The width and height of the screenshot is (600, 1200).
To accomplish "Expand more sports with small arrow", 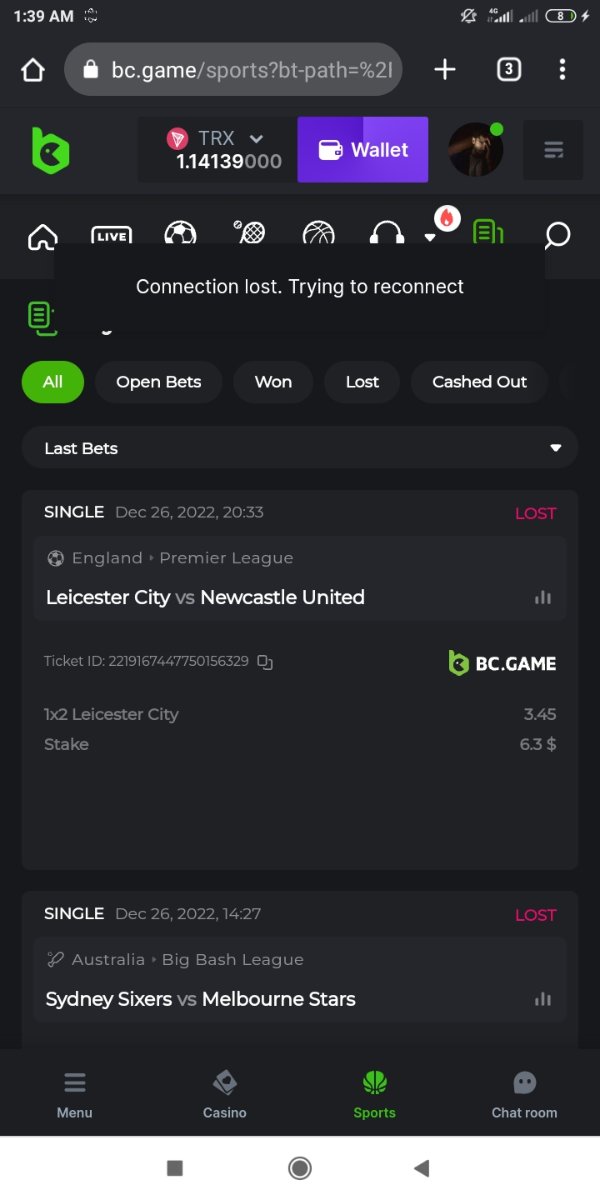I will tap(430, 238).
